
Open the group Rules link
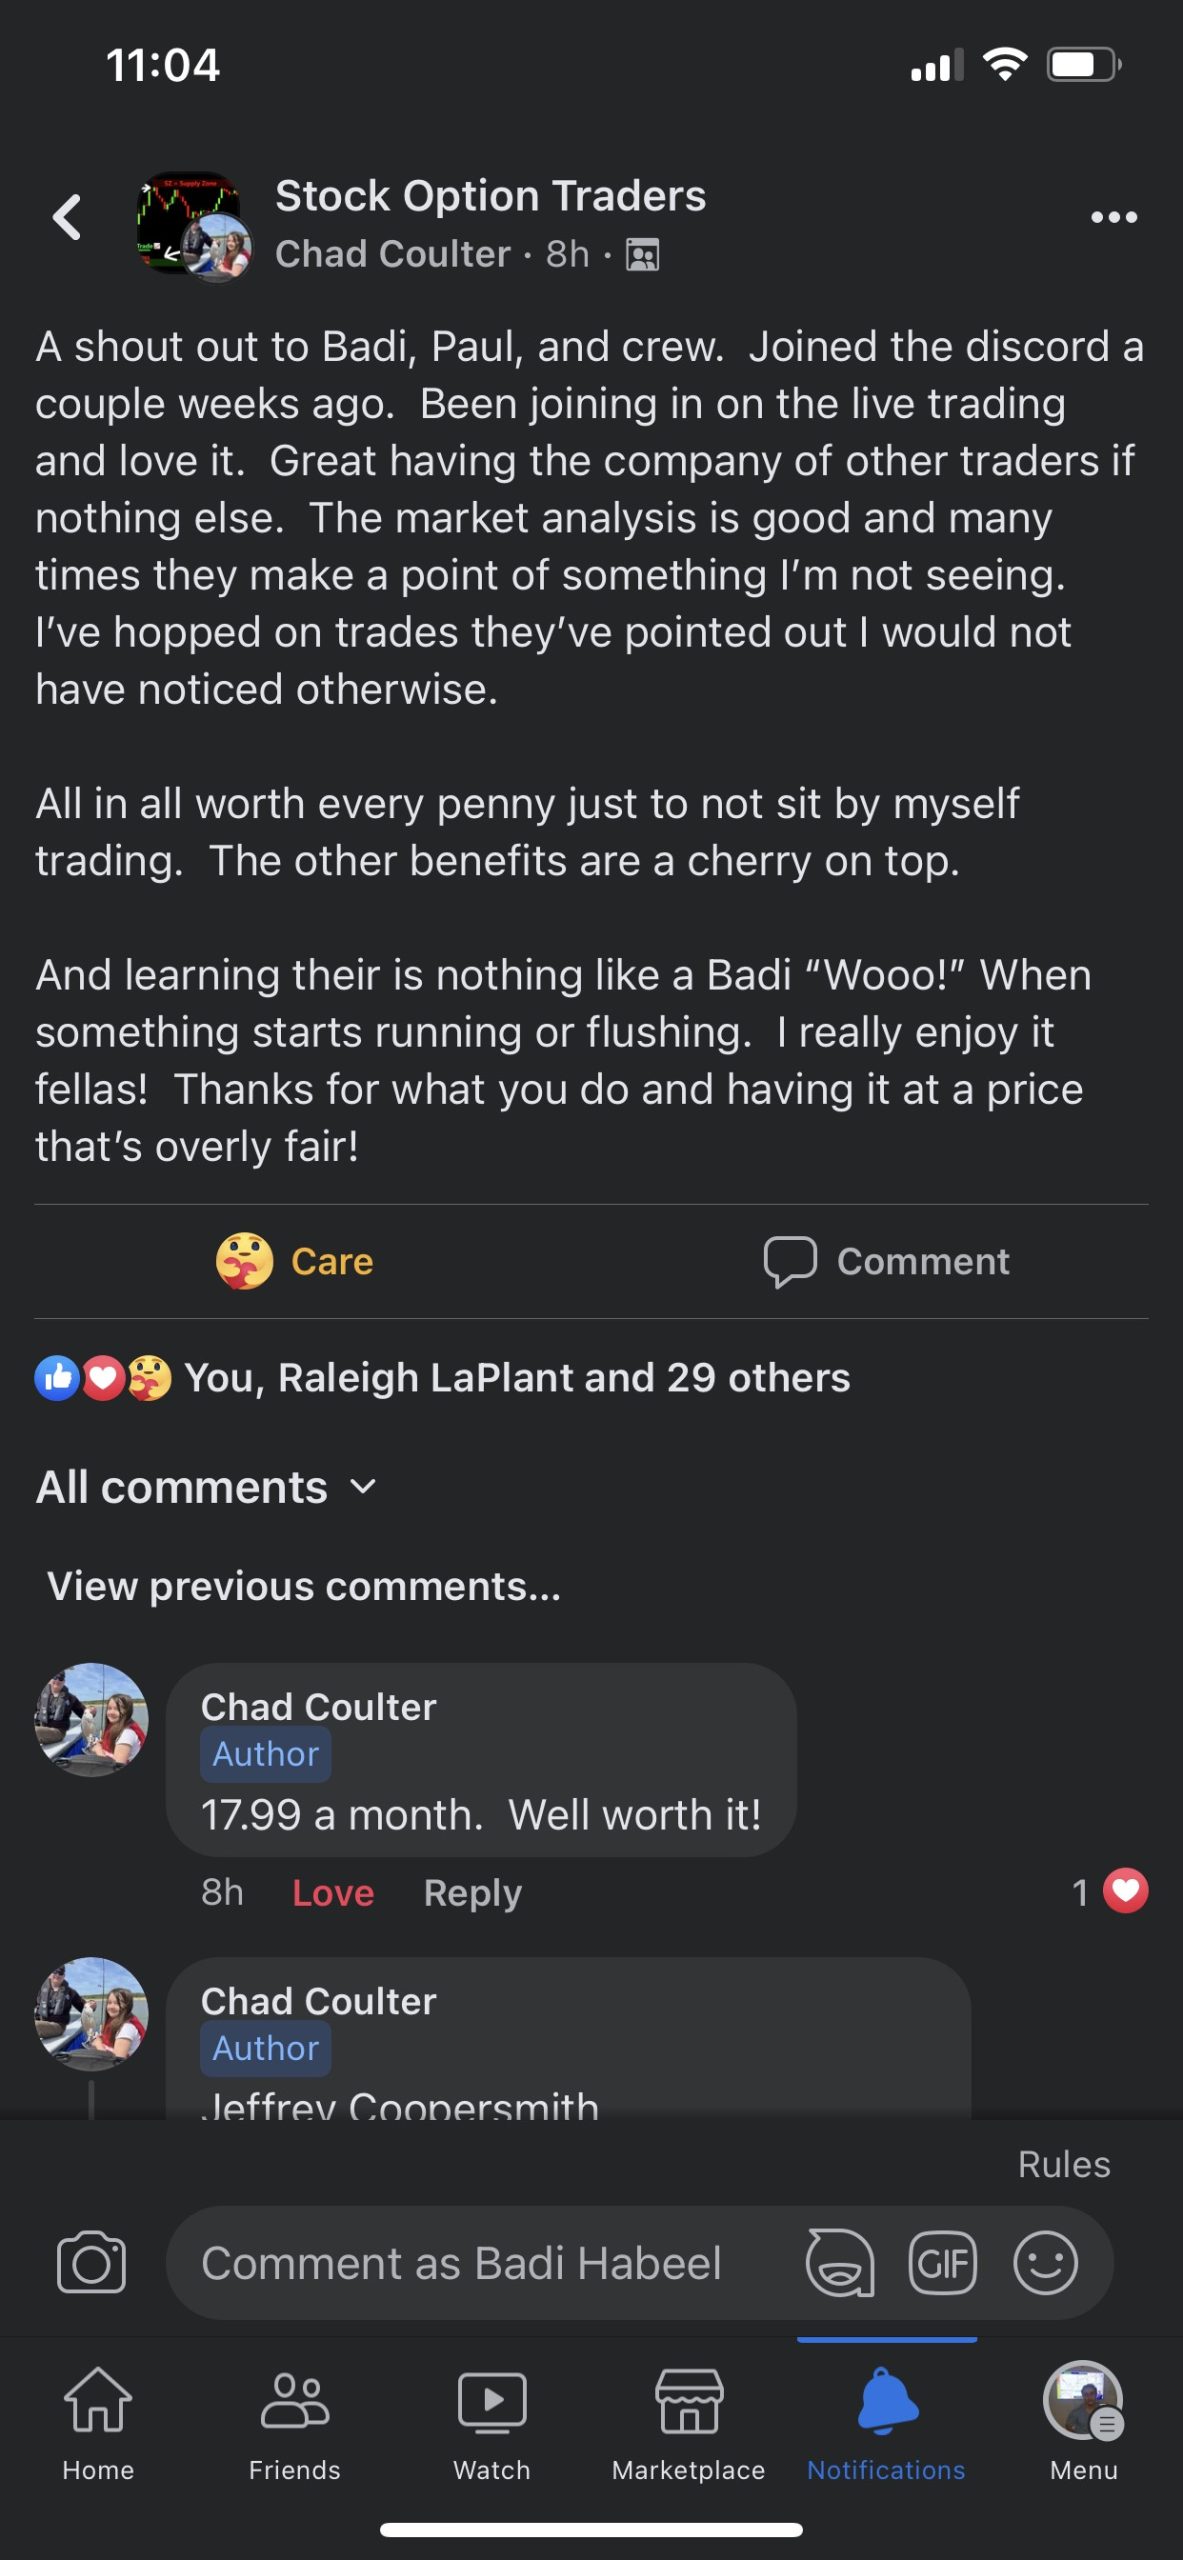tap(1063, 2165)
